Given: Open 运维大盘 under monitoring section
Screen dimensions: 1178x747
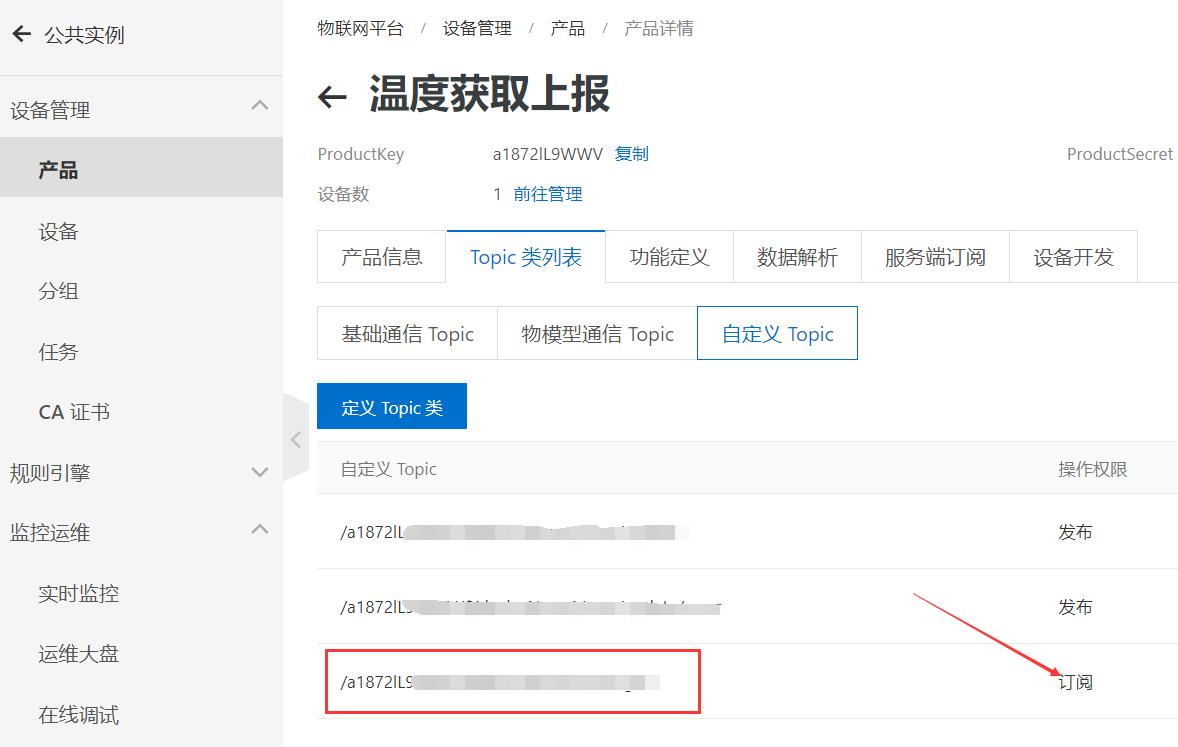Looking at the screenshot, I should pyautogui.click(x=66, y=654).
